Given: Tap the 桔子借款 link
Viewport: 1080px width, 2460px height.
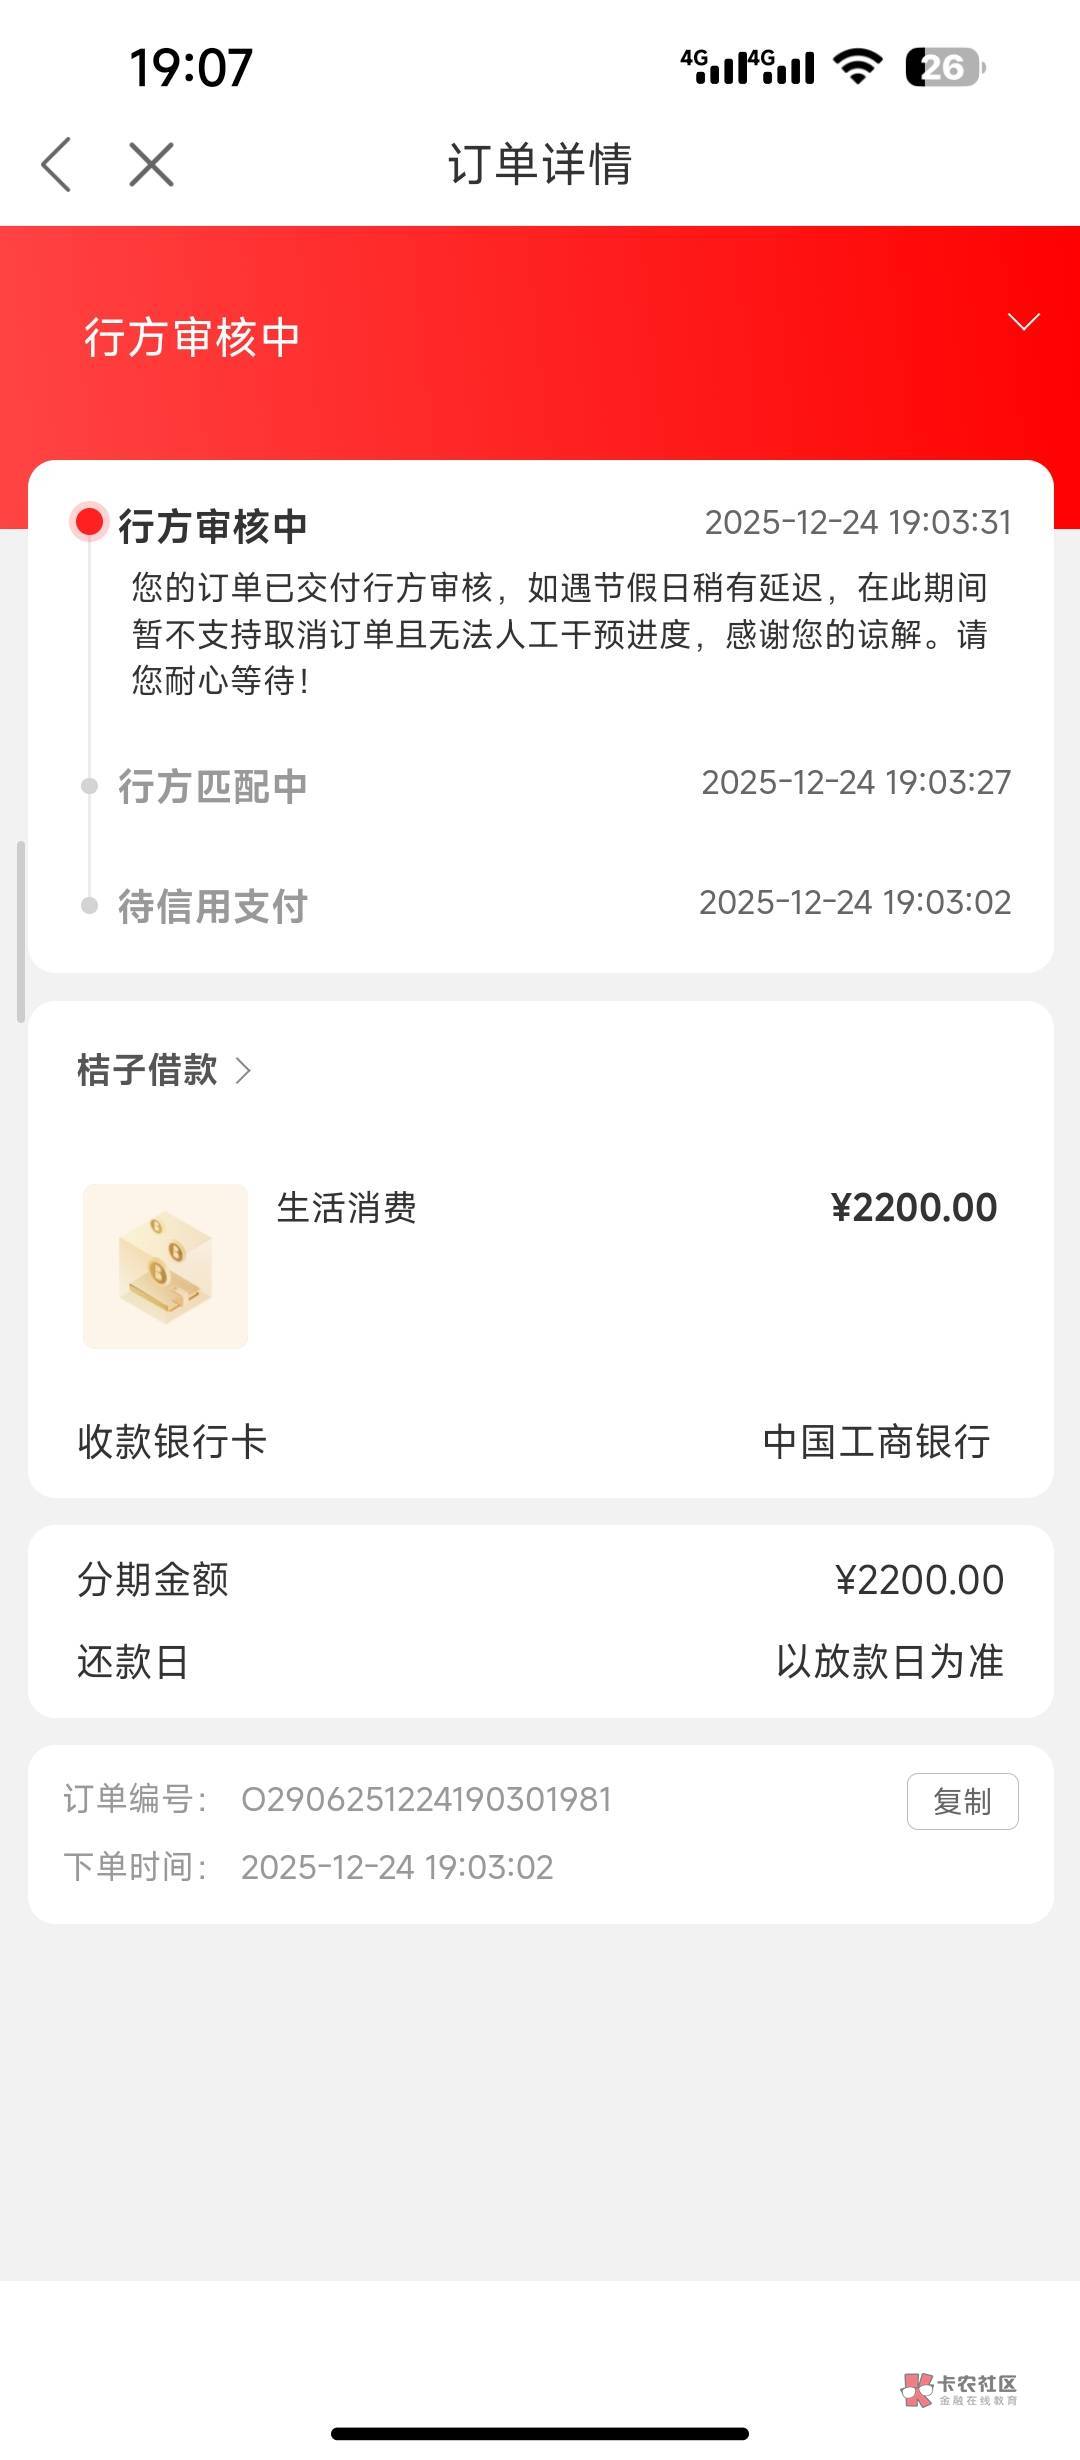Looking at the screenshot, I should pyautogui.click(x=147, y=1070).
